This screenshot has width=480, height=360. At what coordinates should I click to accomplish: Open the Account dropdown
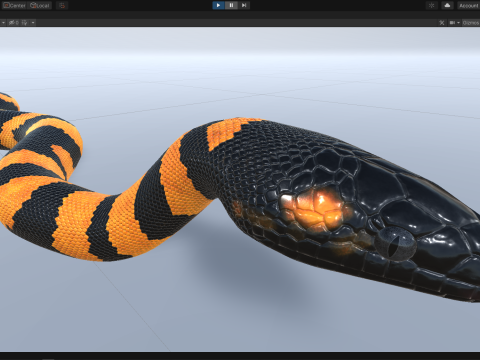coord(469,5)
